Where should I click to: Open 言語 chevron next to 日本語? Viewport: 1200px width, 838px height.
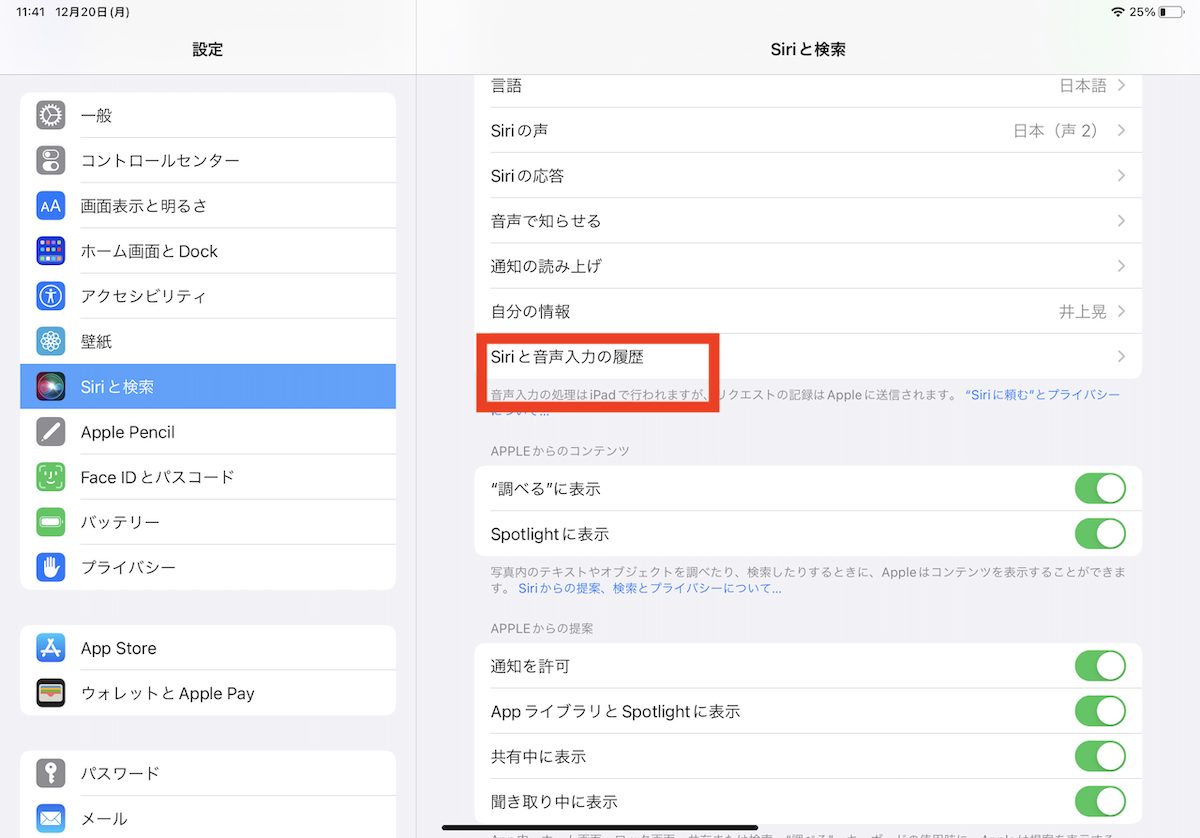pyautogui.click(x=1121, y=86)
